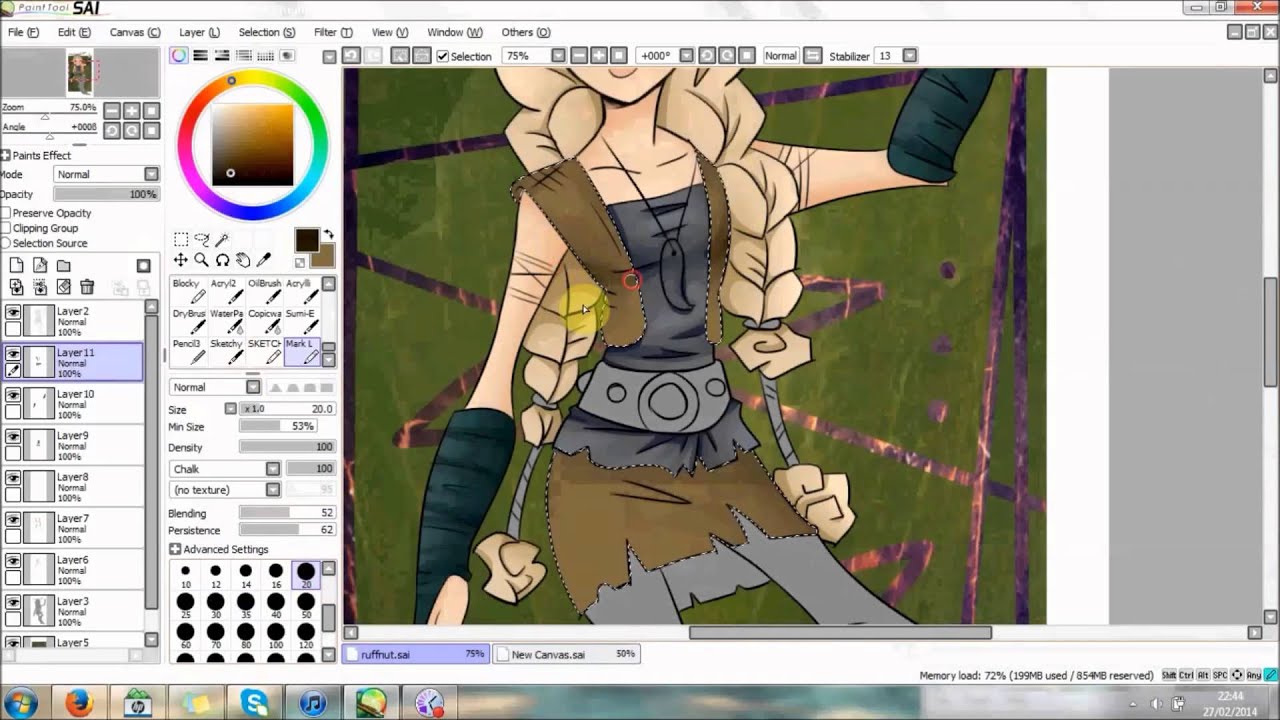Uncheck the Selection checkbox in toolbar
This screenshot has height=720, width=1280.
tap(443, 56)
